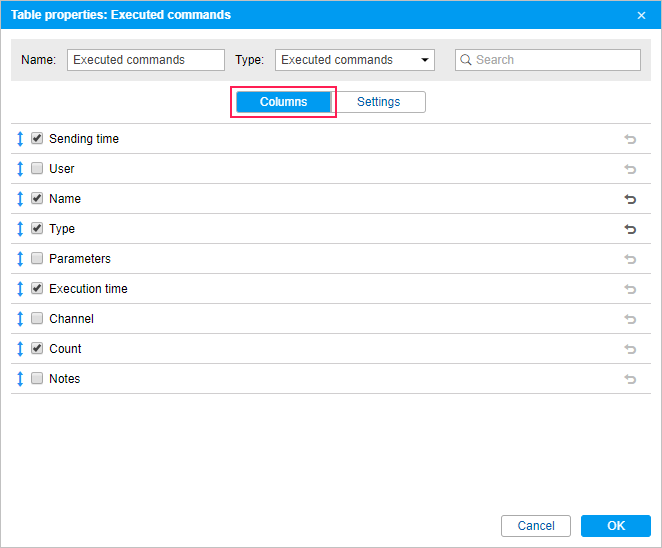Uncheck the Count column
Image resolution: width=662 pixels, height=548 pixels.
37,348
